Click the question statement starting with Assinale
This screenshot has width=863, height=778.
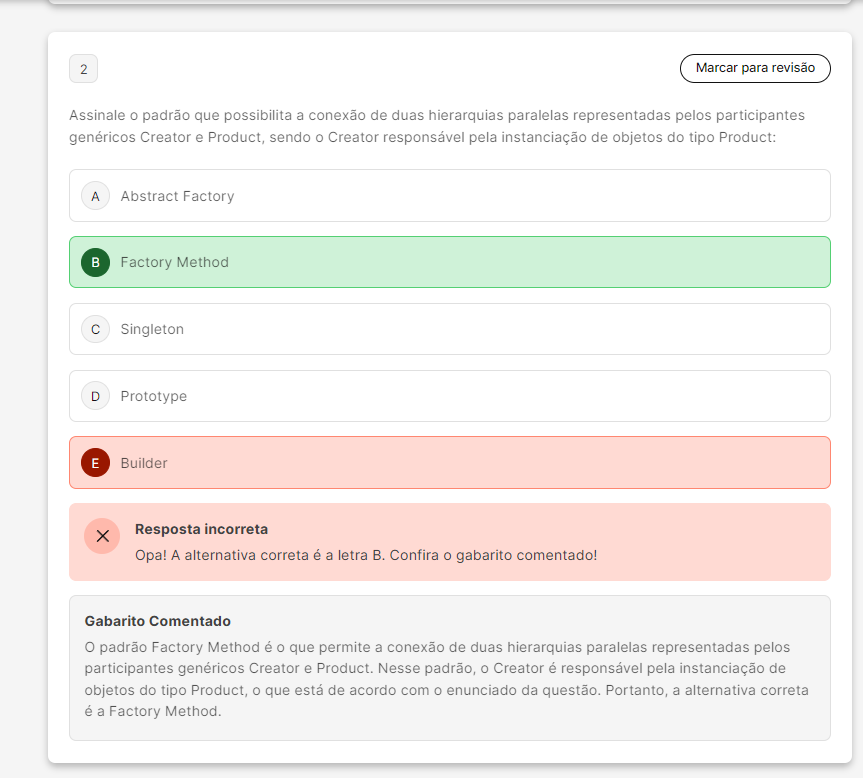point(437,126)
